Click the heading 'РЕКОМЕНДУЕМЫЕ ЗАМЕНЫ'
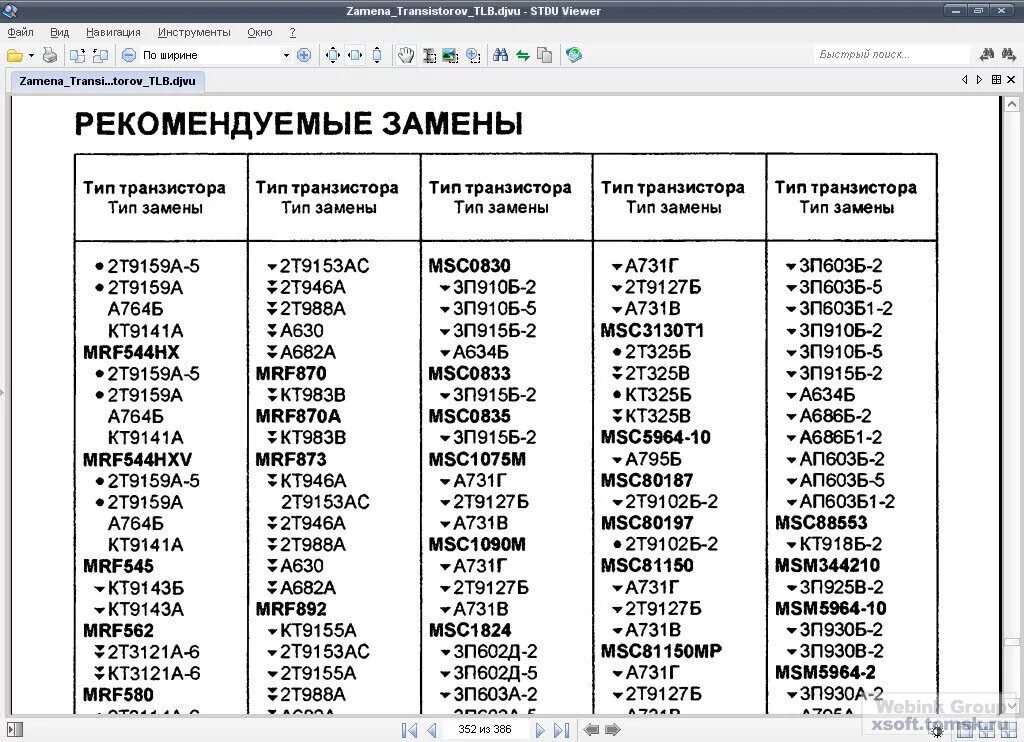This screenshot has height=742, width=1024. (298, 123)
